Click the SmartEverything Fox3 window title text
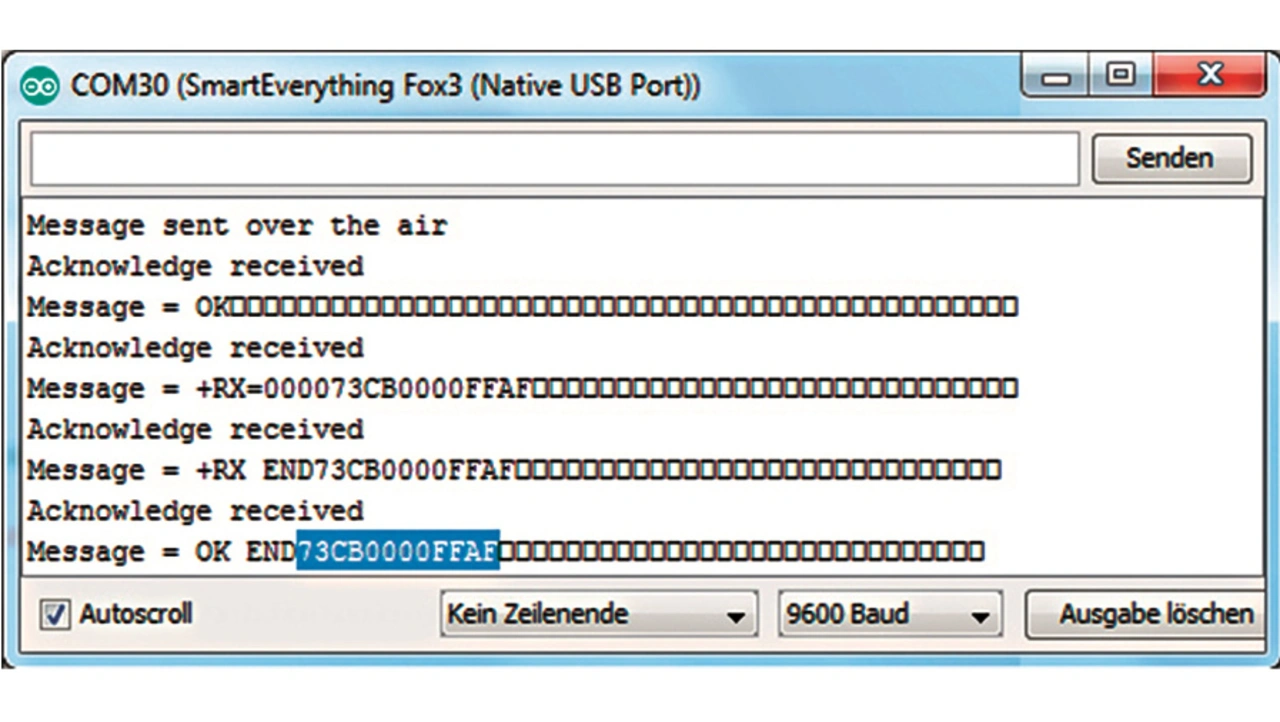The width and height of the screenshot is (1280, 722). [385, 86]
